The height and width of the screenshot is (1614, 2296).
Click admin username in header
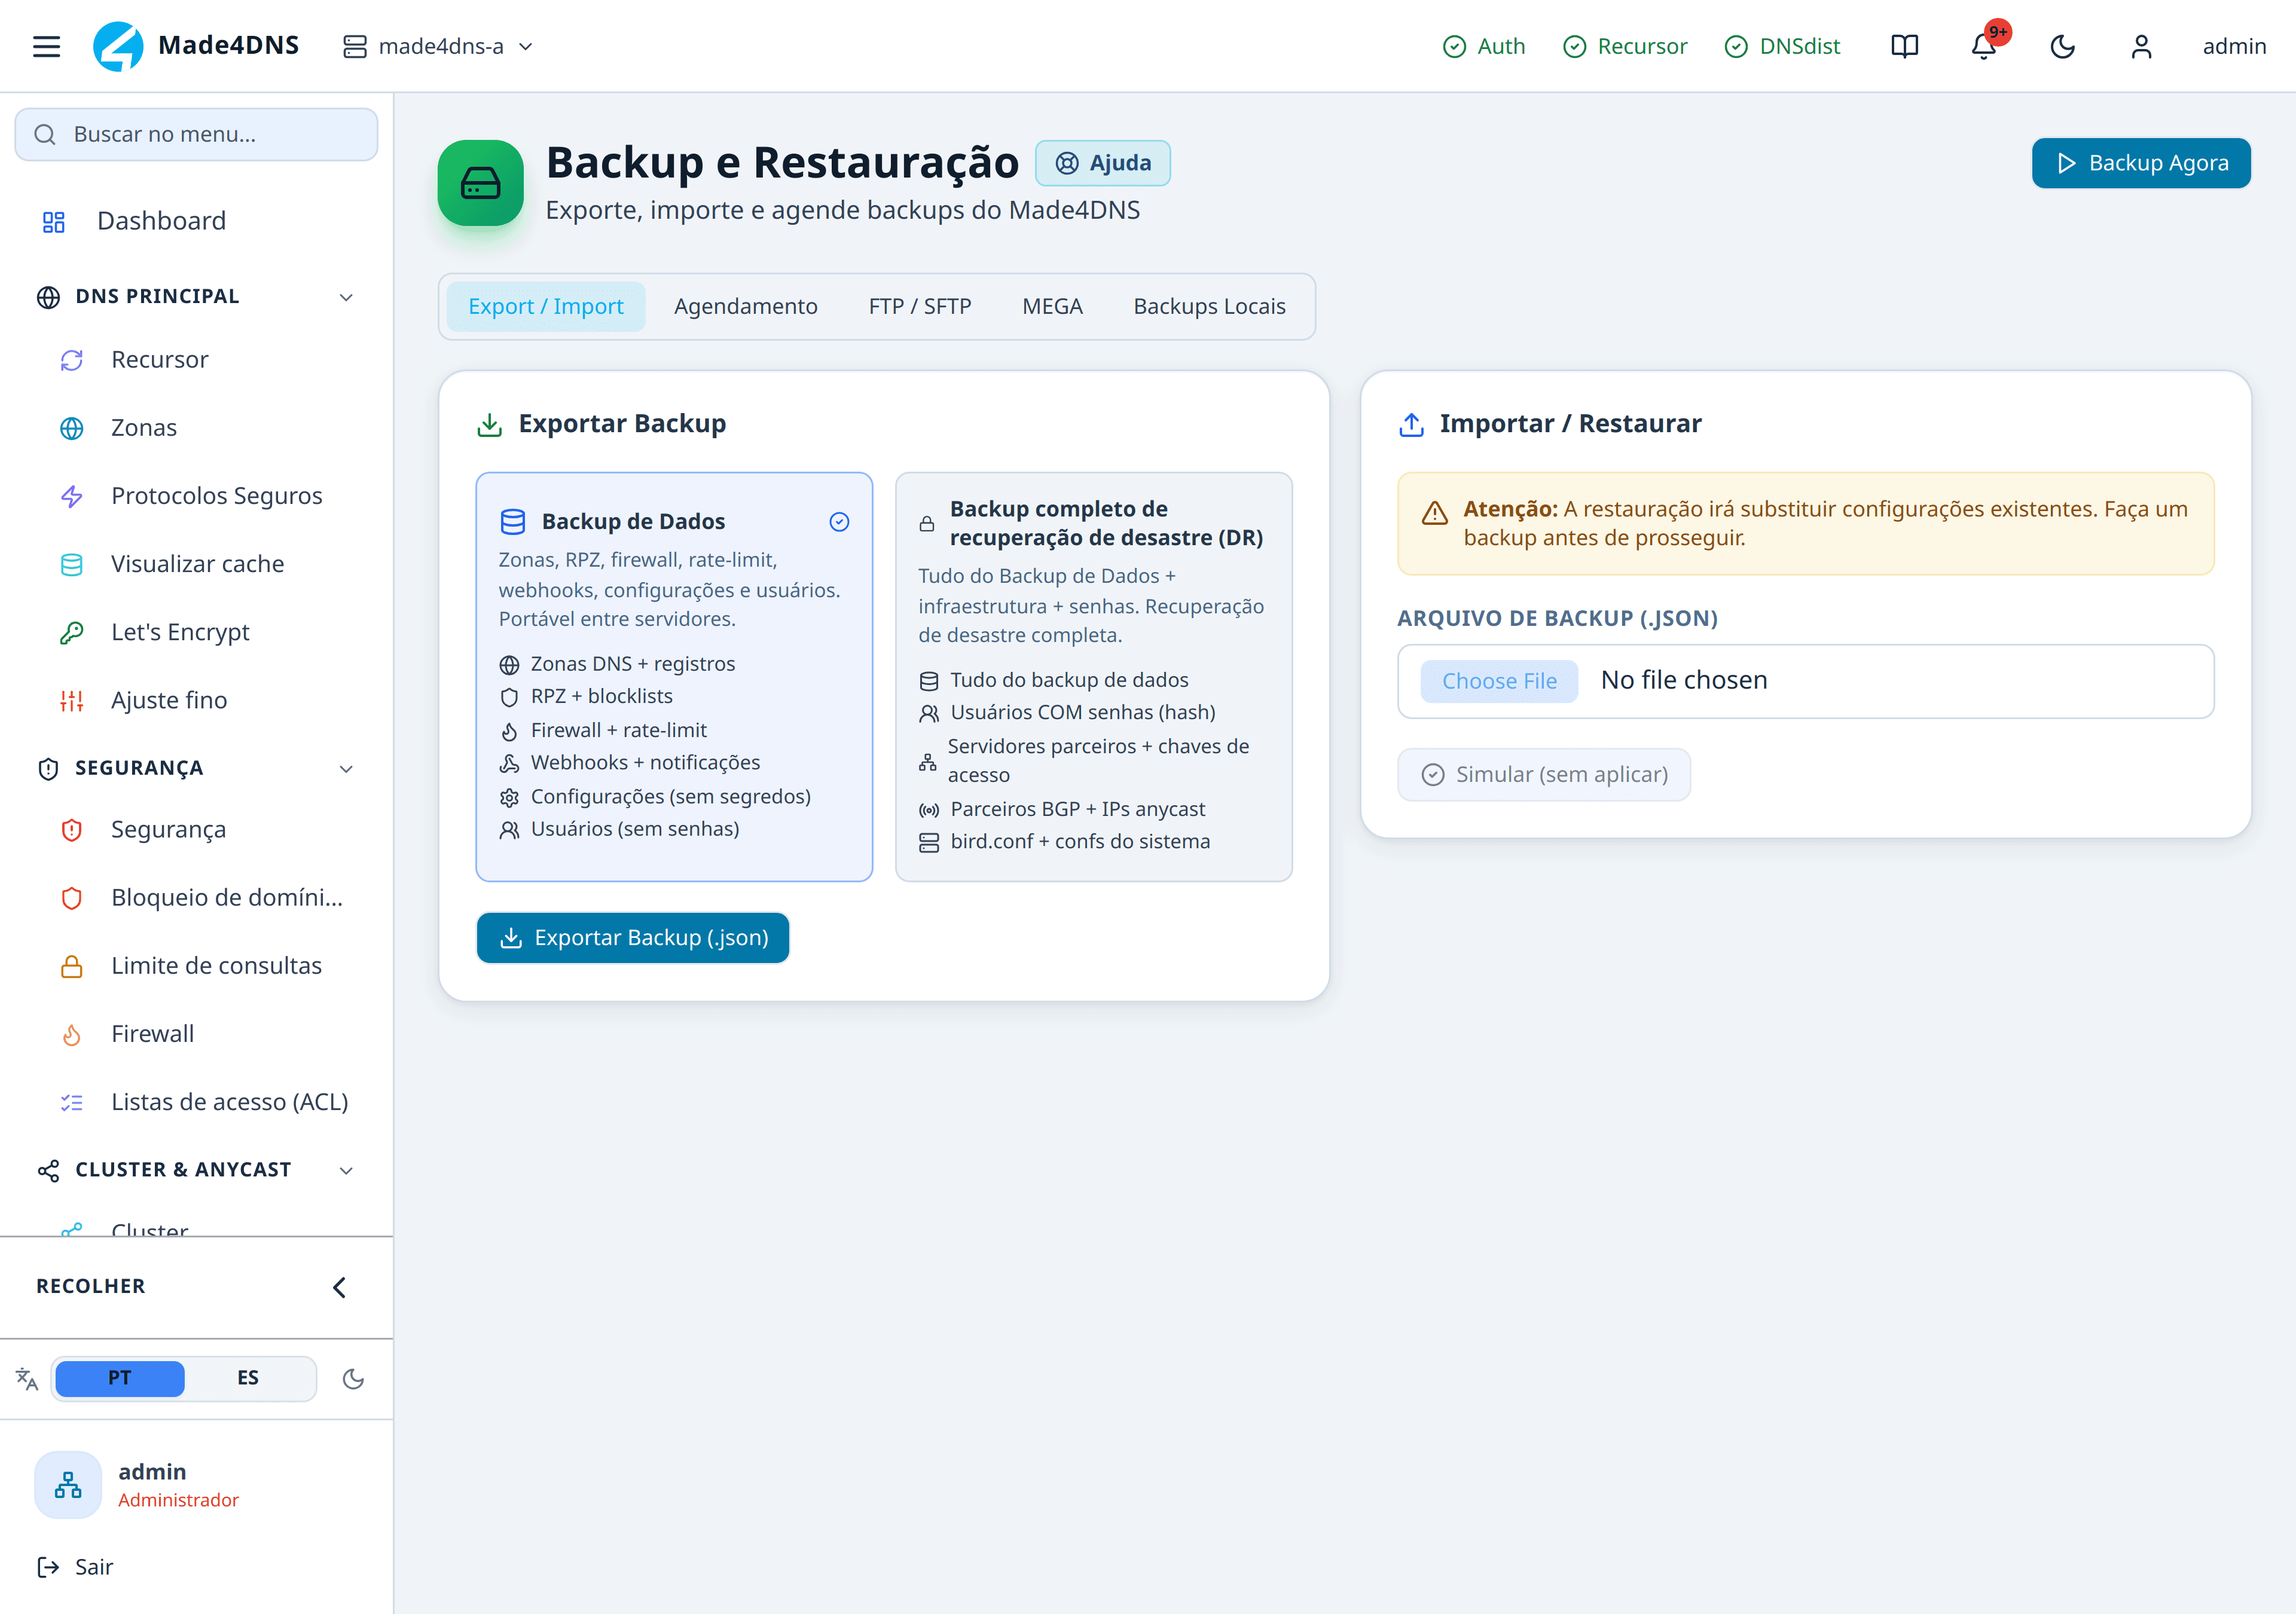(x=2234, y=46)
